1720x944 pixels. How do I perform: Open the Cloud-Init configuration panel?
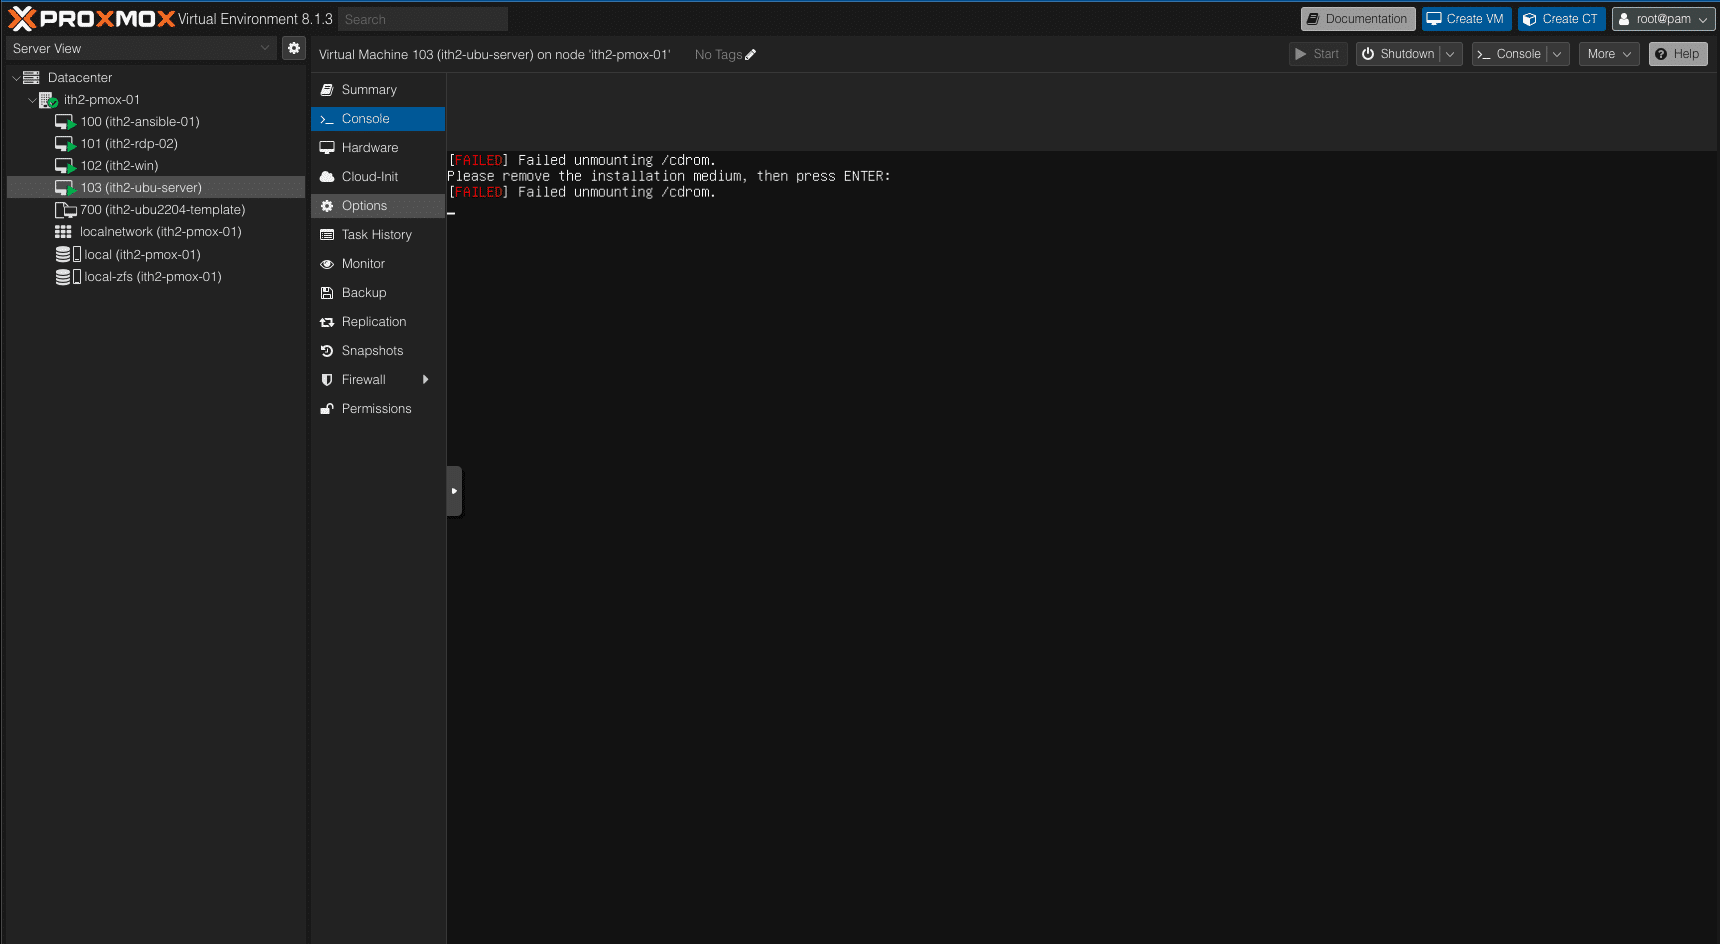coord(370,176)
